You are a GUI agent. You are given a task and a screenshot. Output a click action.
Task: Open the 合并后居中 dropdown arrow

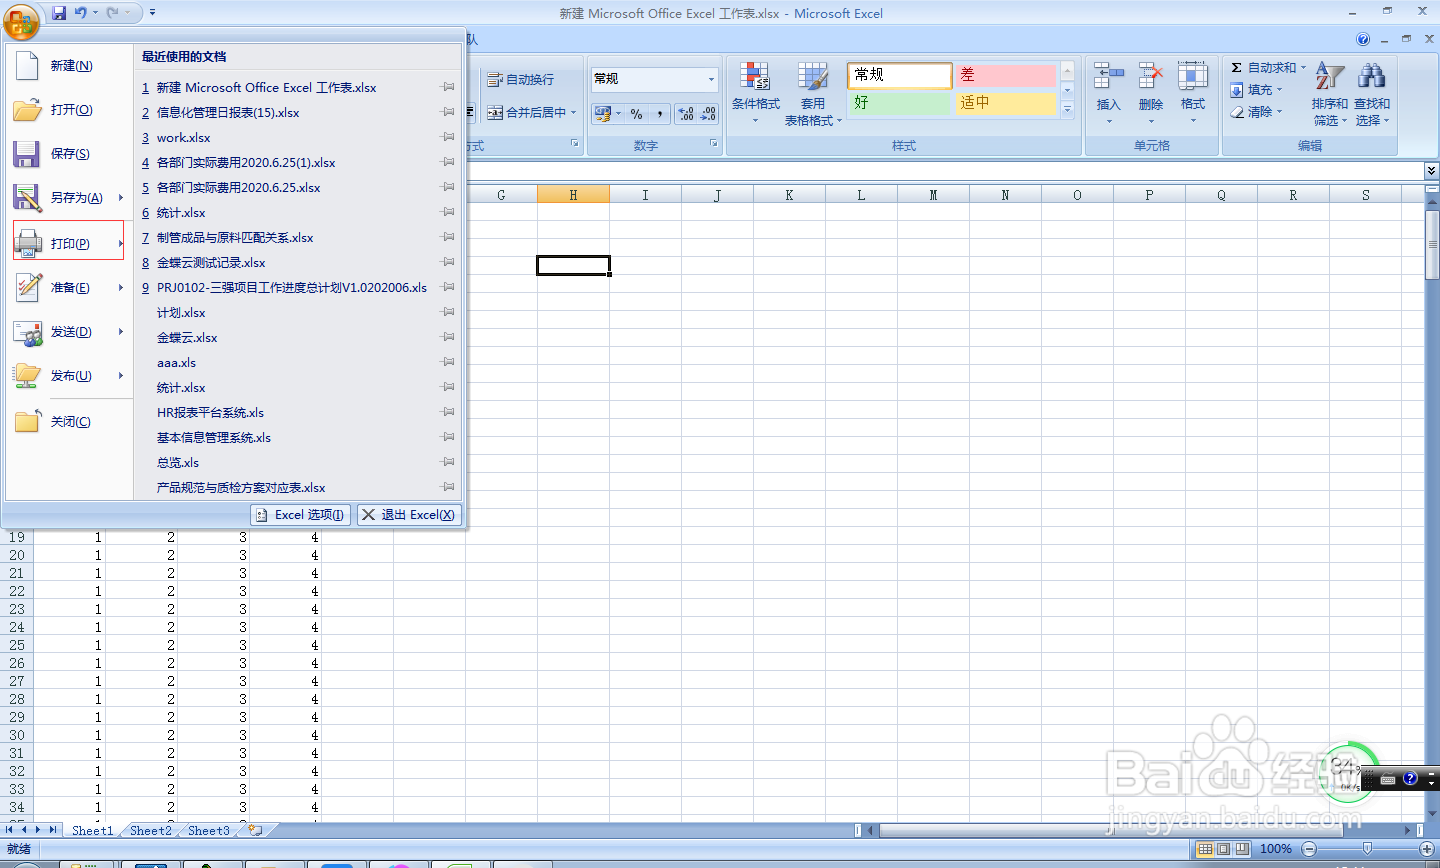(x=574, y=113)
